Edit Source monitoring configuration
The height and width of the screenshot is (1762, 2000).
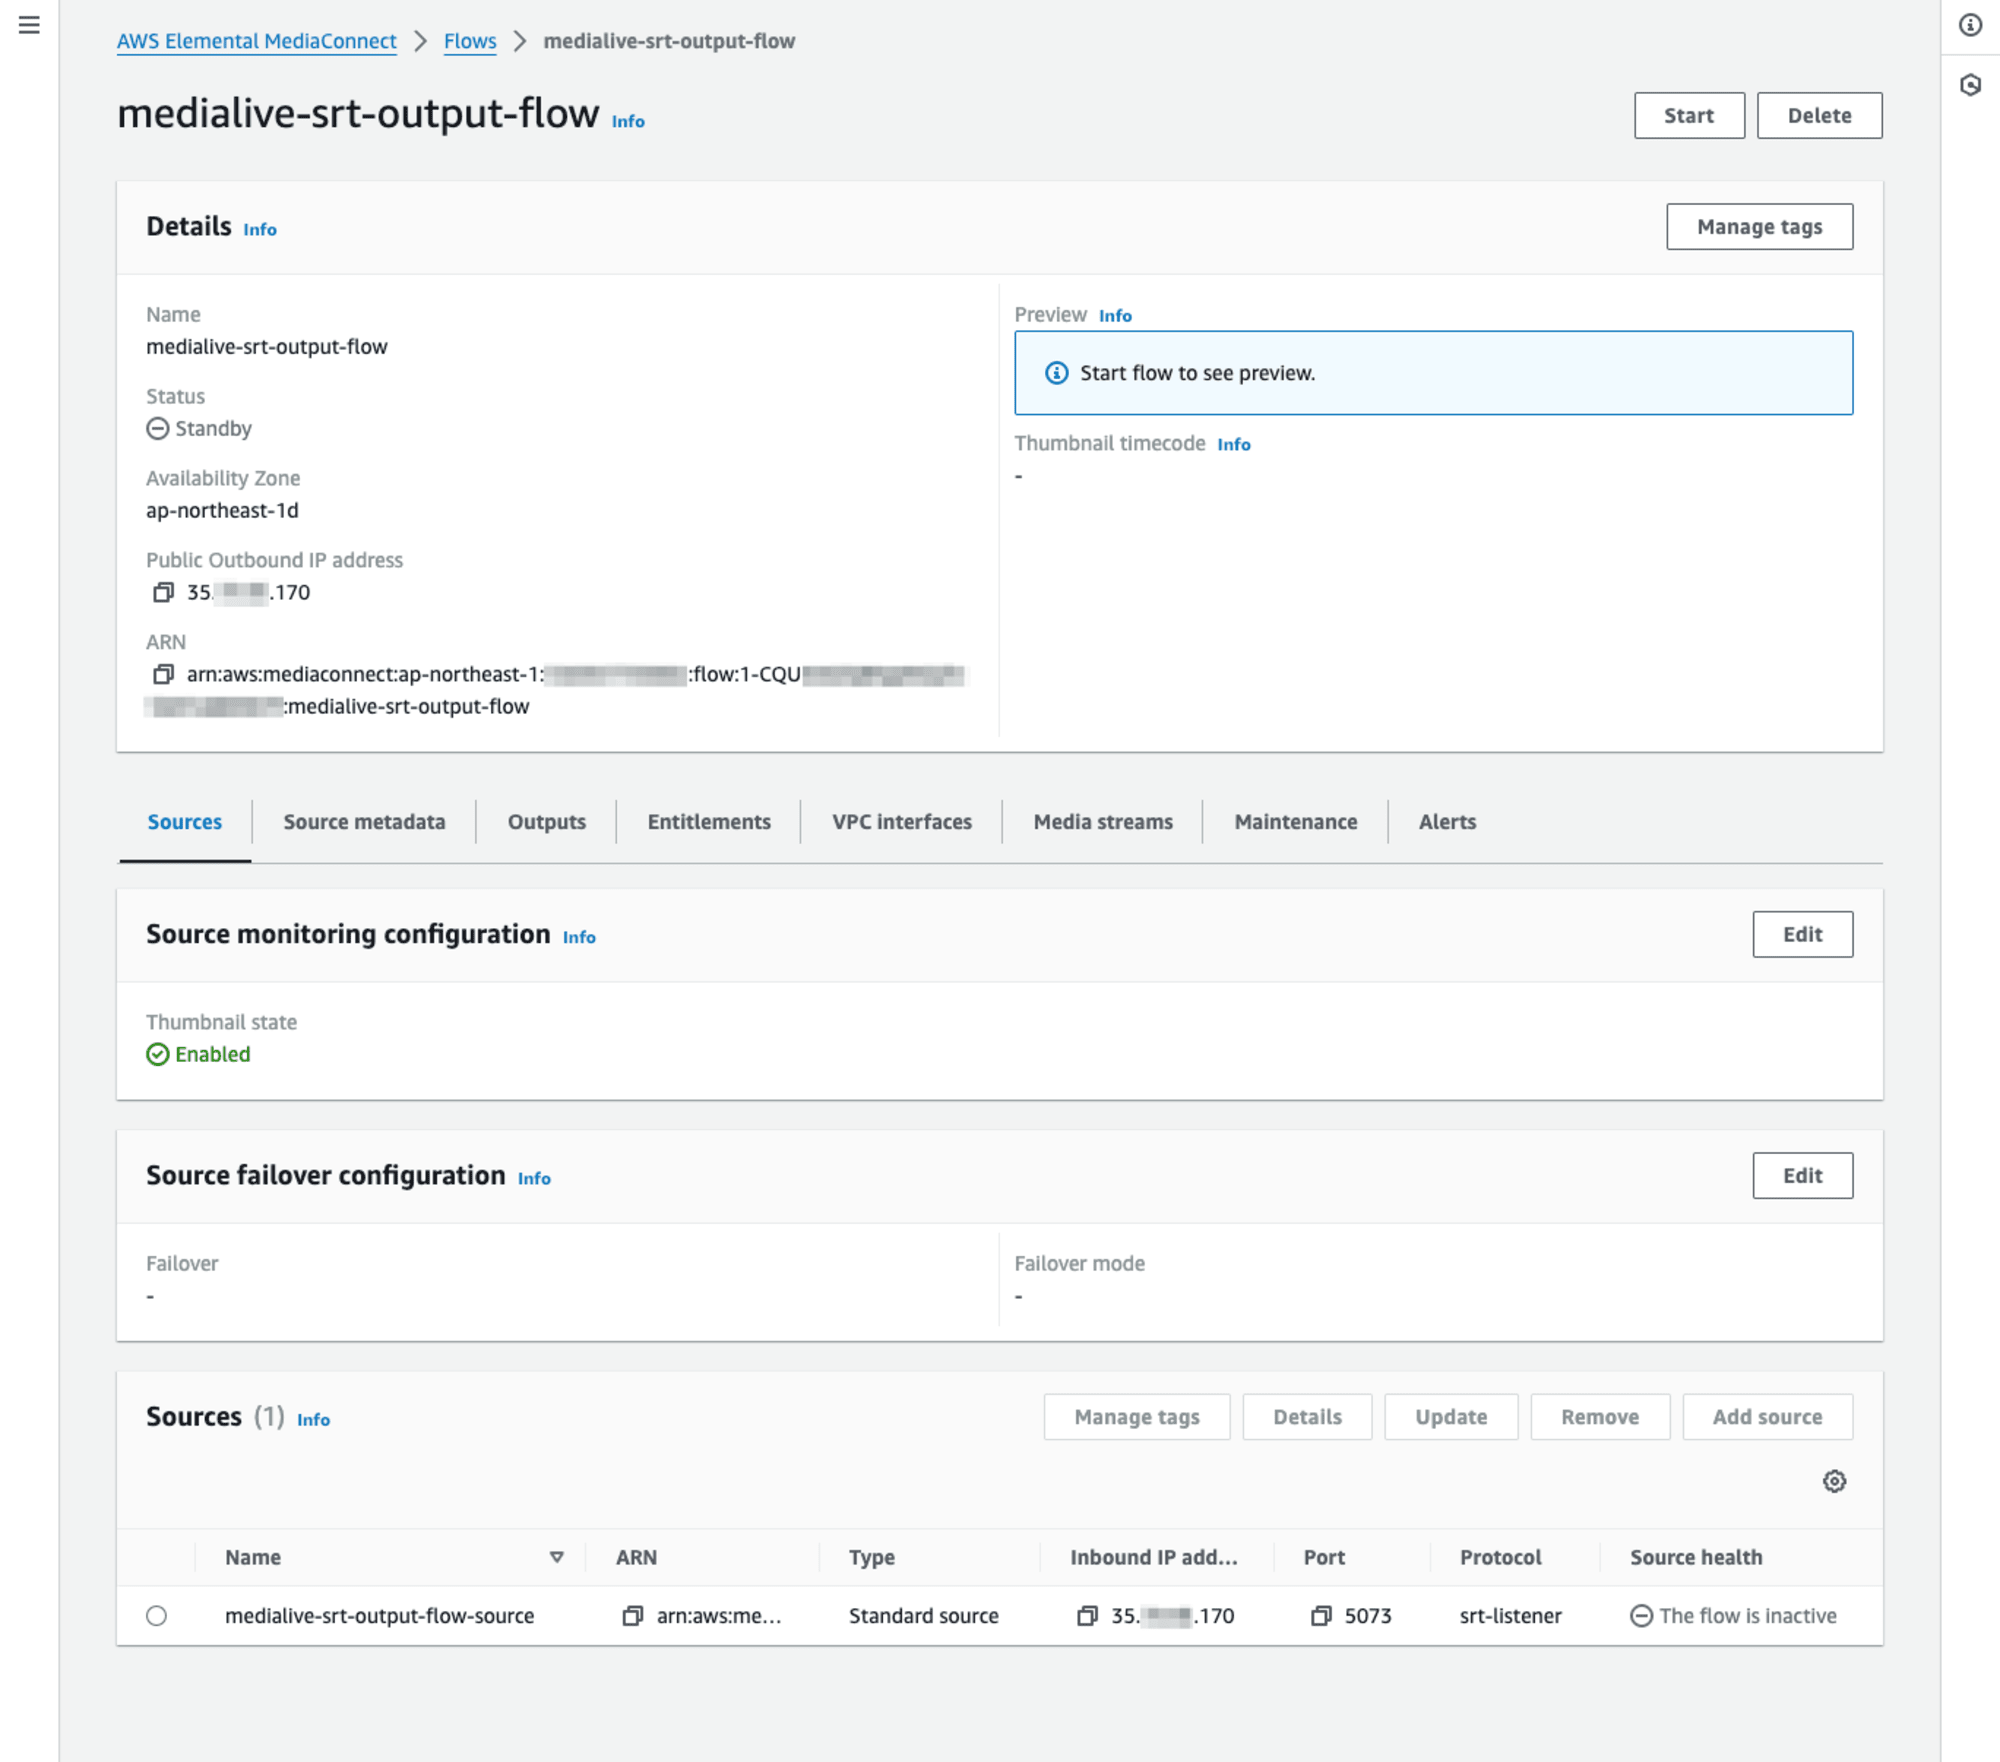tap(1802, 934)
